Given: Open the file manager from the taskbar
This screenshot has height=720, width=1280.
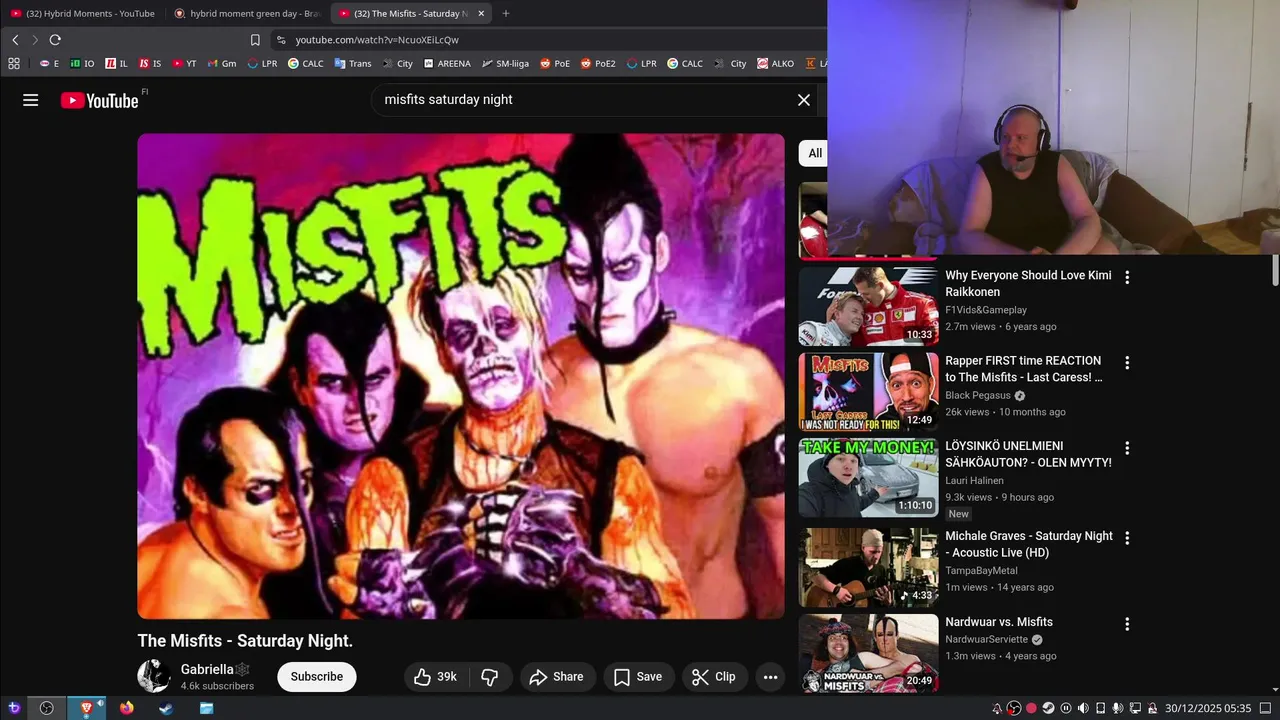Looking at the screenshot, I should (206, 708).
